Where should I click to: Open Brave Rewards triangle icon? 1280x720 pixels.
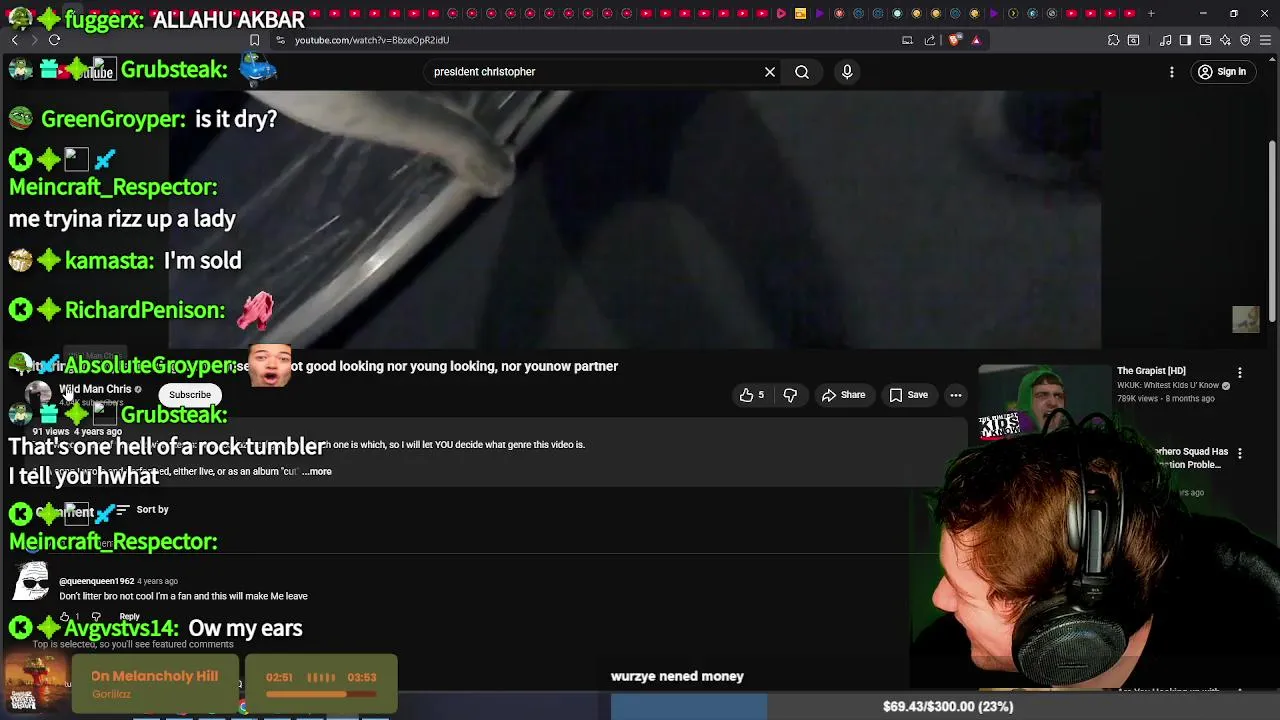[x=976, y=40]
